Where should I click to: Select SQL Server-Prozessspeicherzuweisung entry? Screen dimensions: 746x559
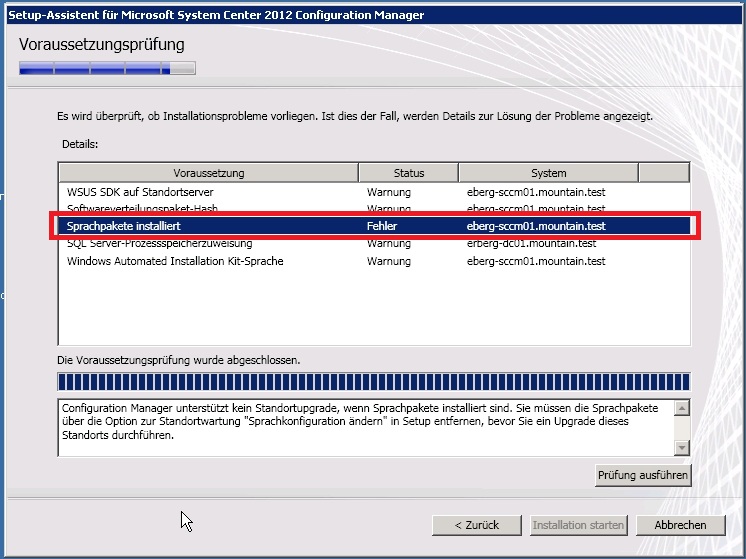159,243
